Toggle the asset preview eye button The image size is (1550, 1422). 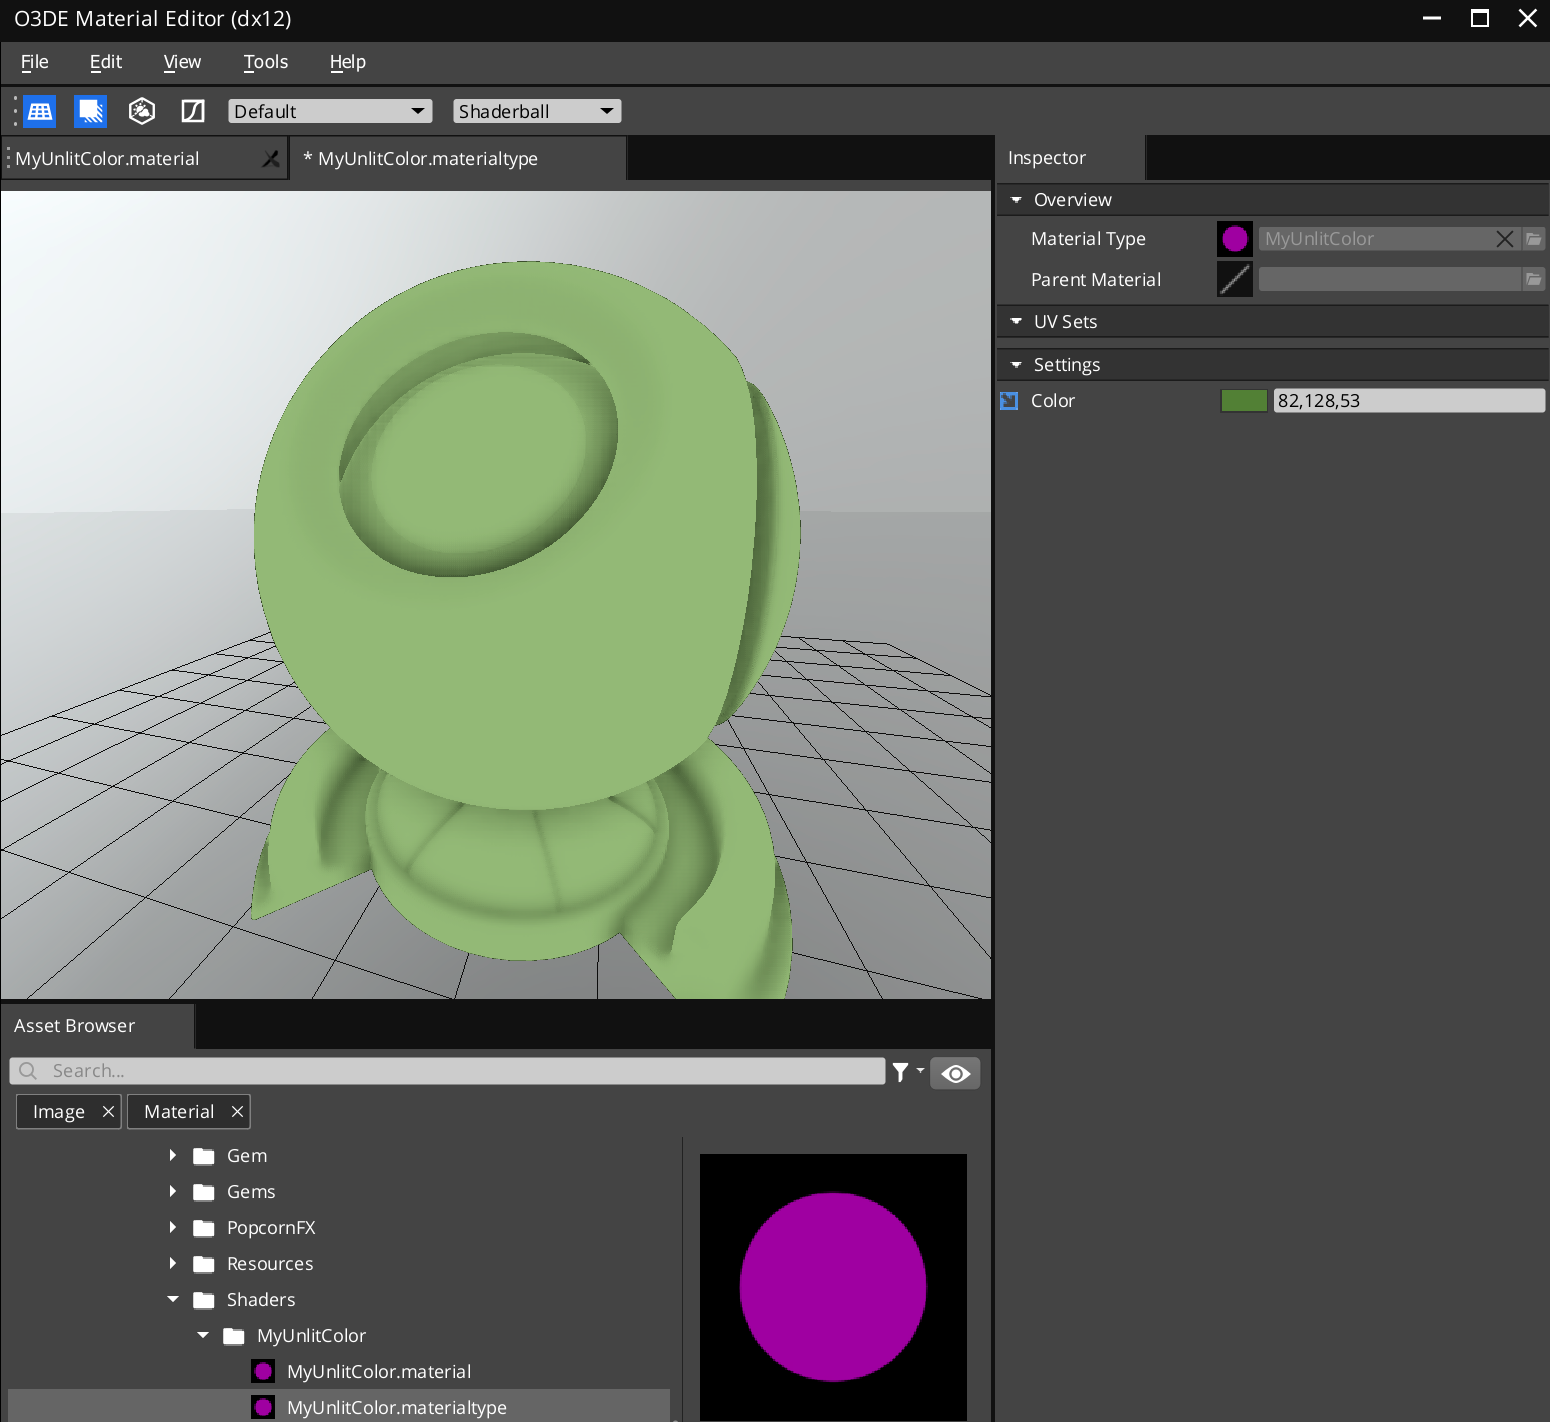pos(955,1072)
